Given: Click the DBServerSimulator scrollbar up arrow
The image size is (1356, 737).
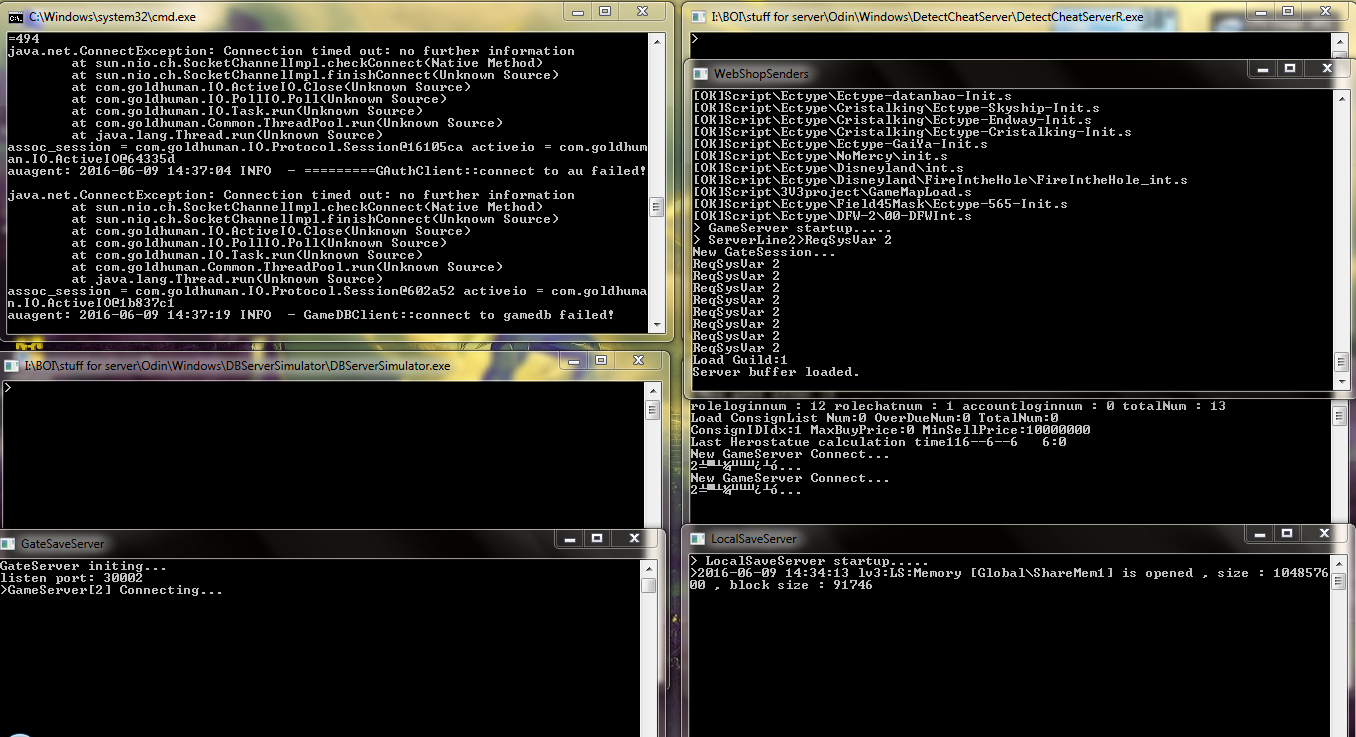Looking at the screenshot, I should pyautogui.click(x=652, y=389).
